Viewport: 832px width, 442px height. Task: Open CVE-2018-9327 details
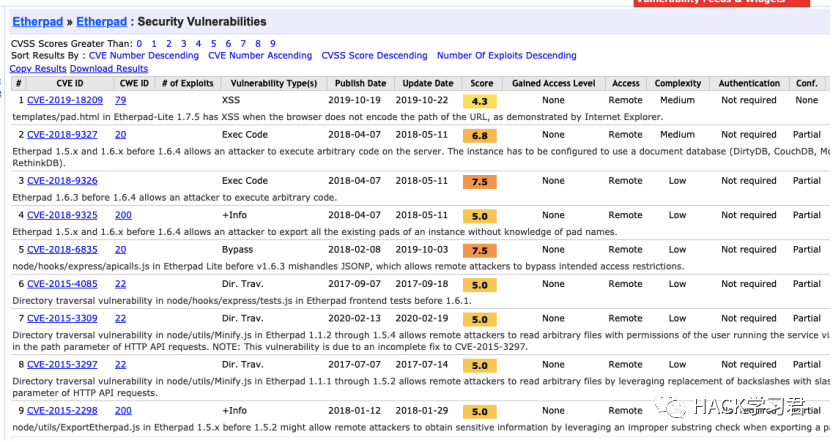click(62, 134)
